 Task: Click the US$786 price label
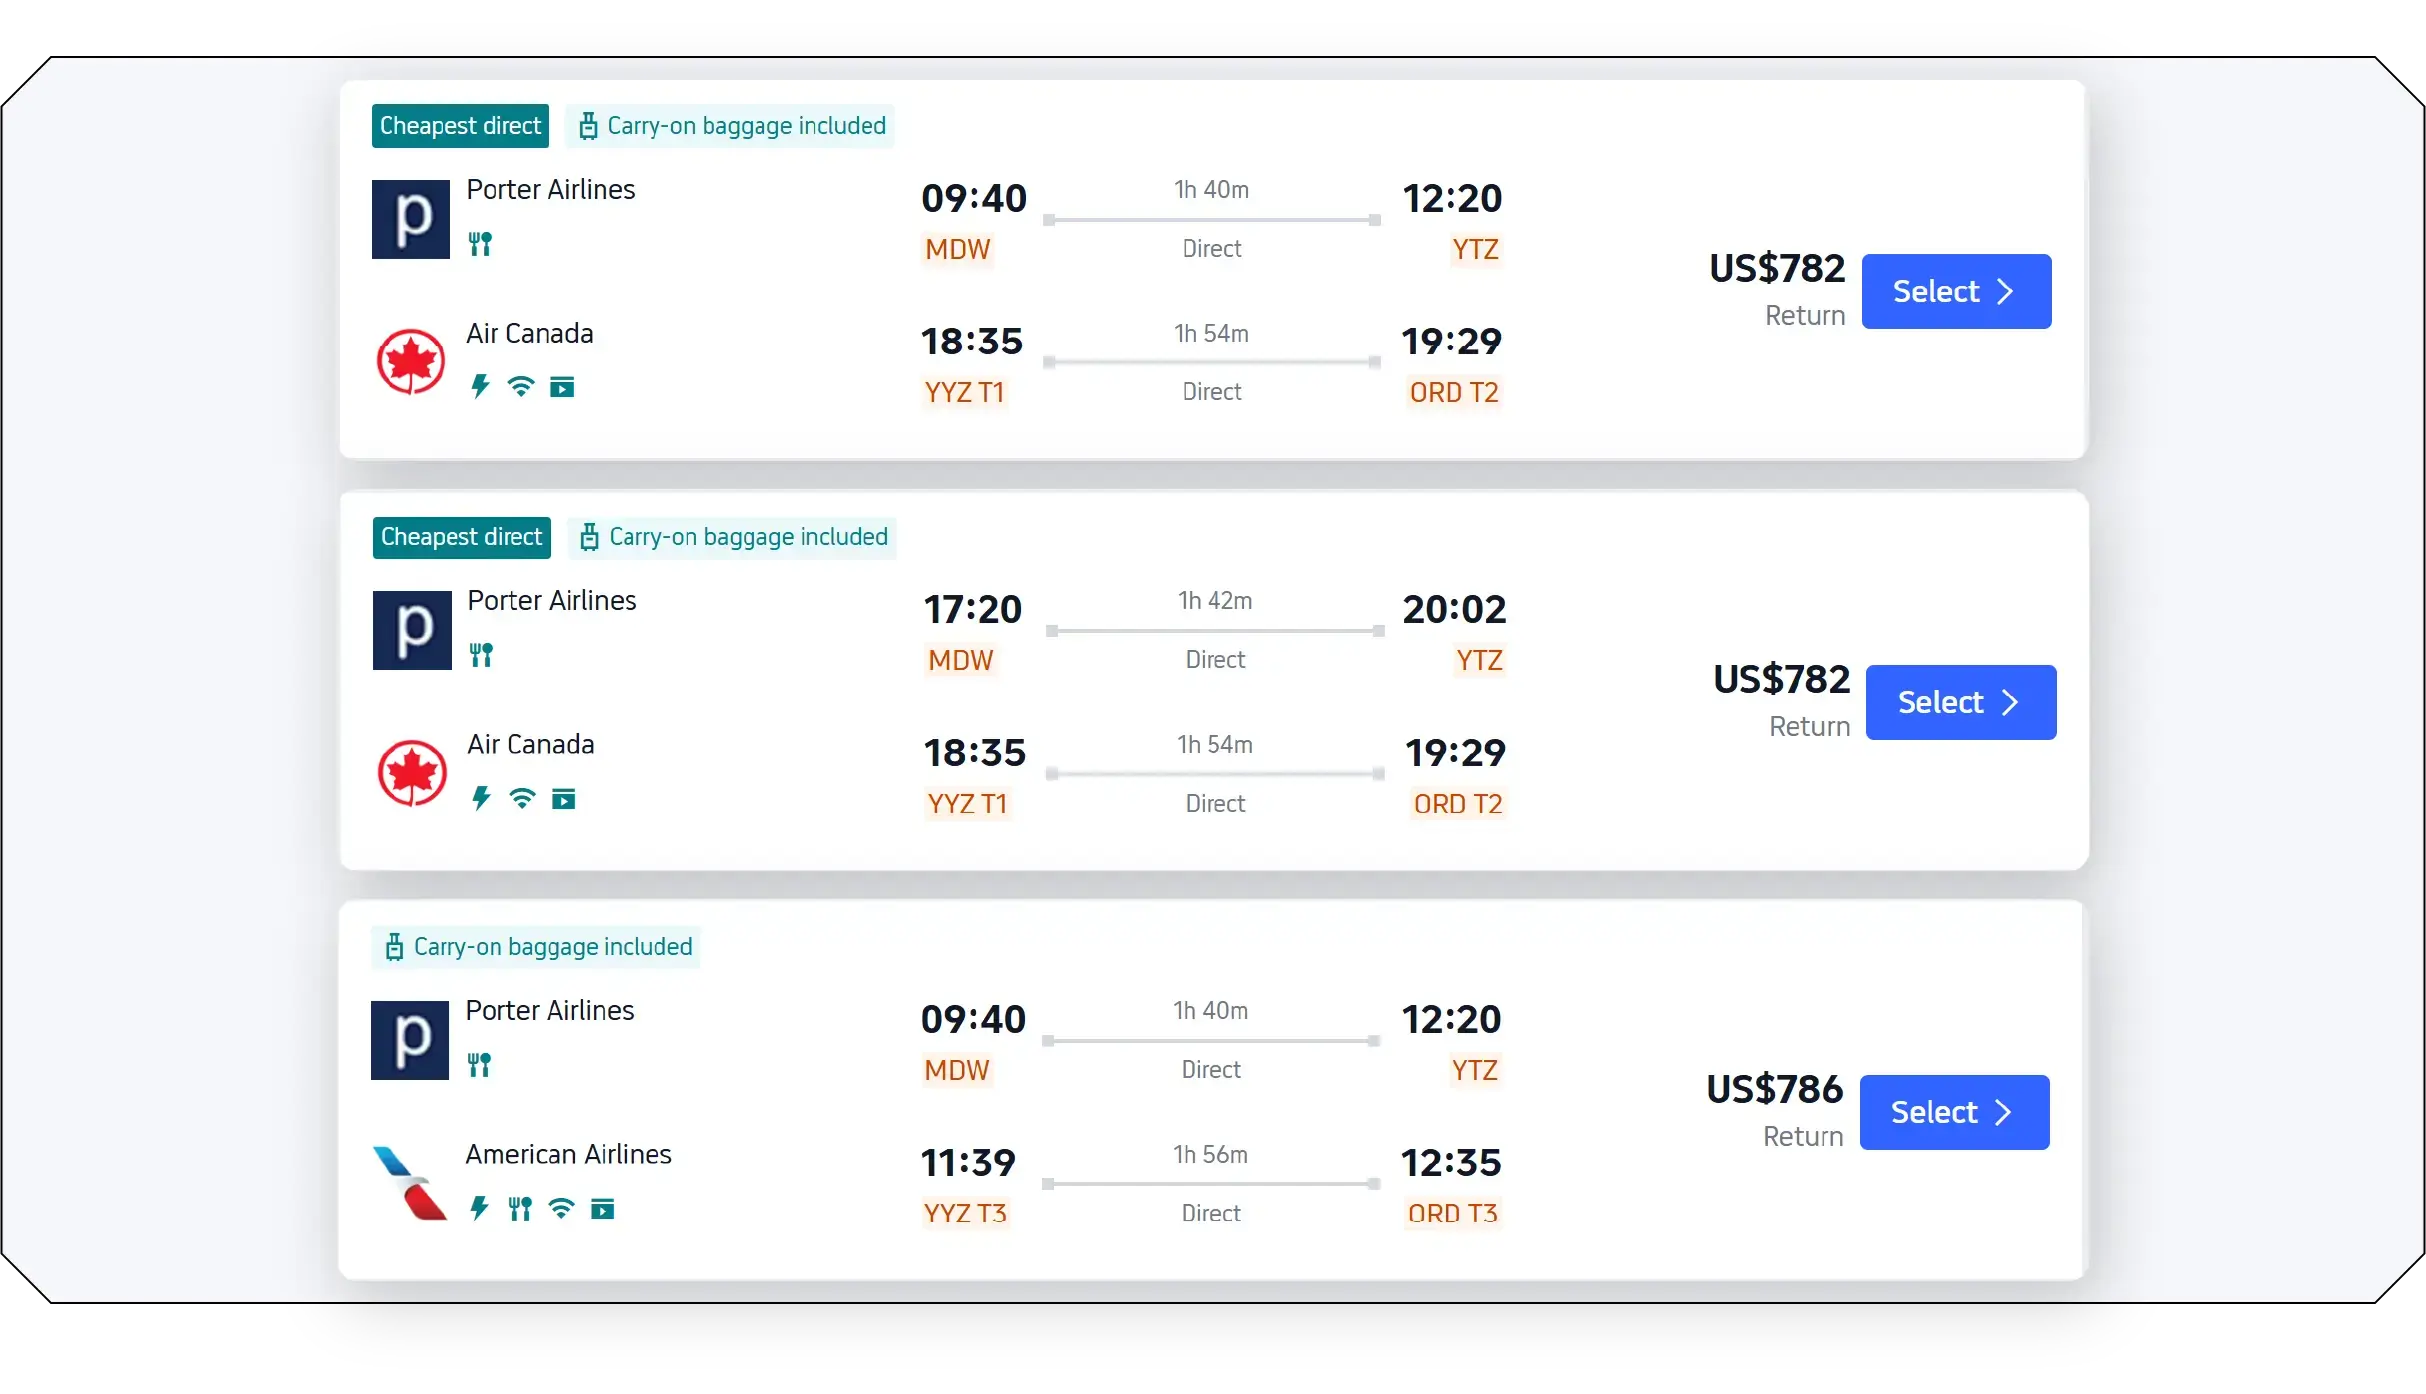pyautogui.click(x=1772, y=1088)
